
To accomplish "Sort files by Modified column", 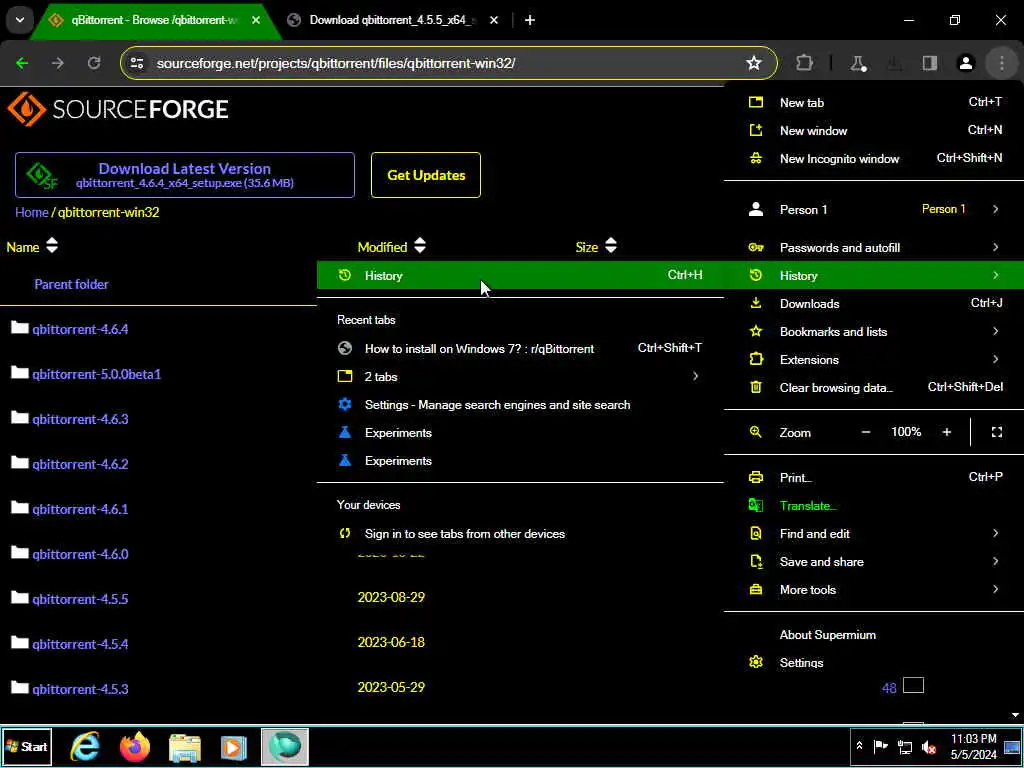I will point(392,247).
